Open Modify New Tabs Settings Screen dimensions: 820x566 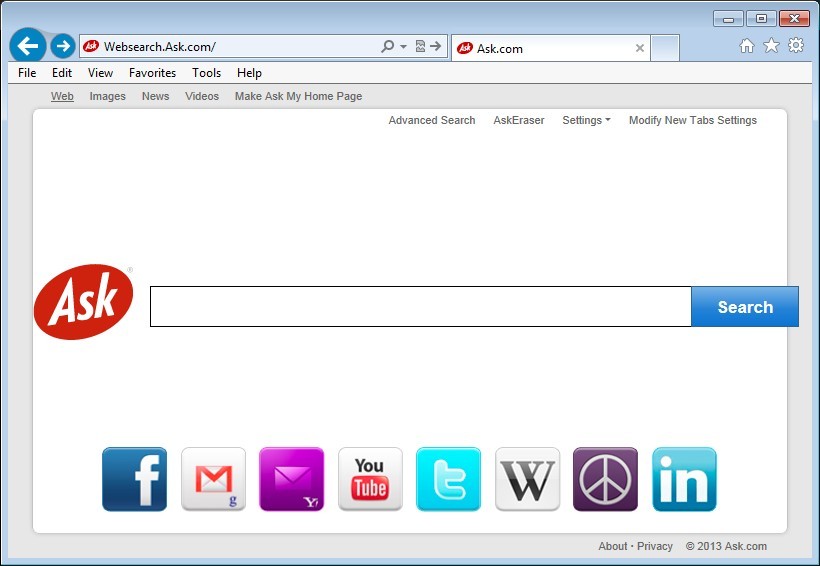(x=693, y=120)
